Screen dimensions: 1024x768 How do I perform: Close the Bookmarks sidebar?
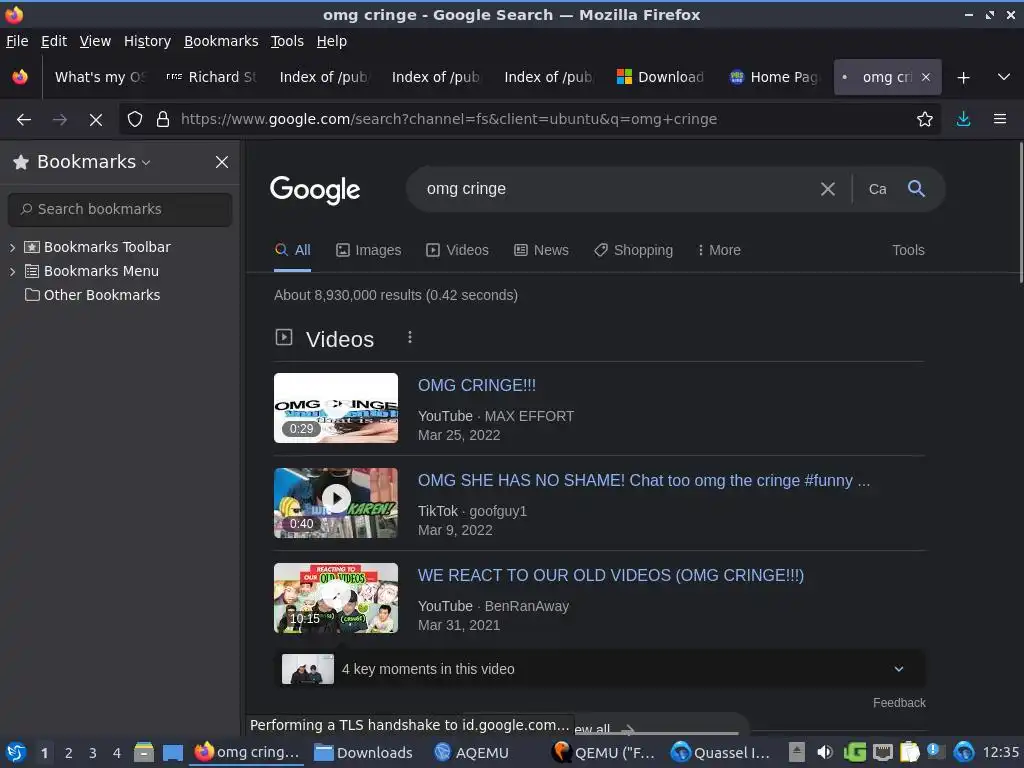222,162
